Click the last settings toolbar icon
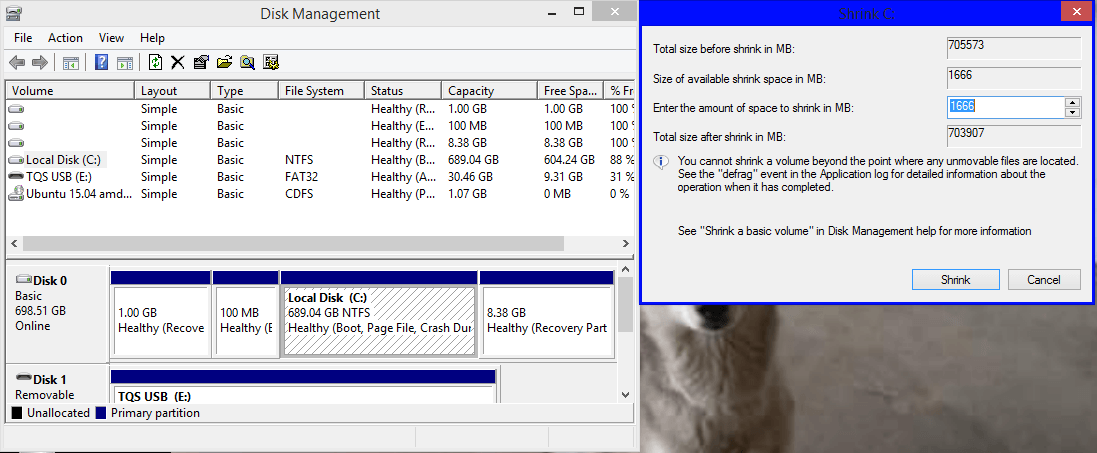The height and width of the screenshot is (453, 1097). point(270,62)
